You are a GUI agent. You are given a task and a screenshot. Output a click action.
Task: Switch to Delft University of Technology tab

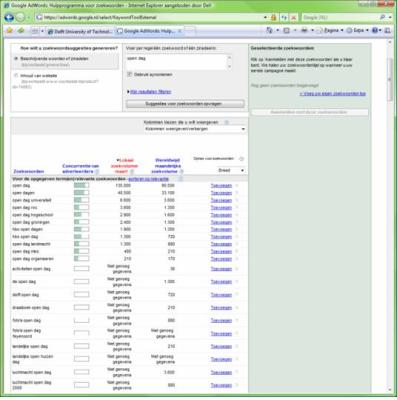pyautogui.click(x=80, y=31)
